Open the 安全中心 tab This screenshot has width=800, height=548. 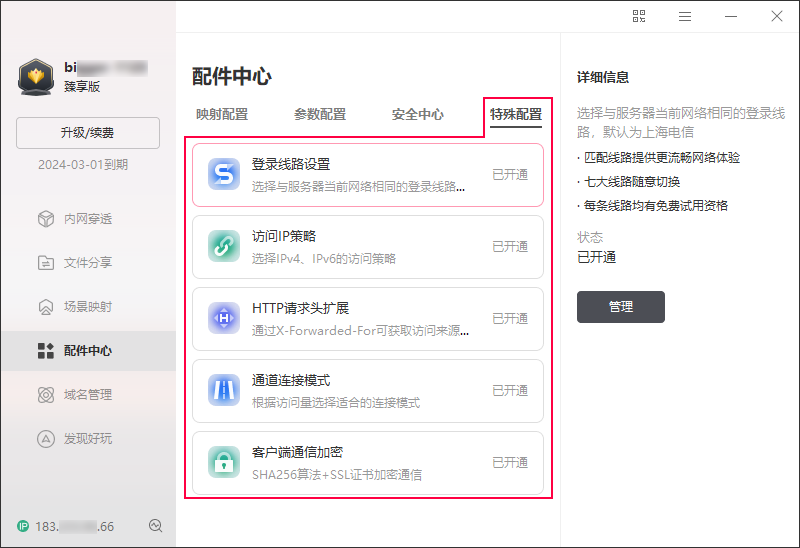click(417, 114)
